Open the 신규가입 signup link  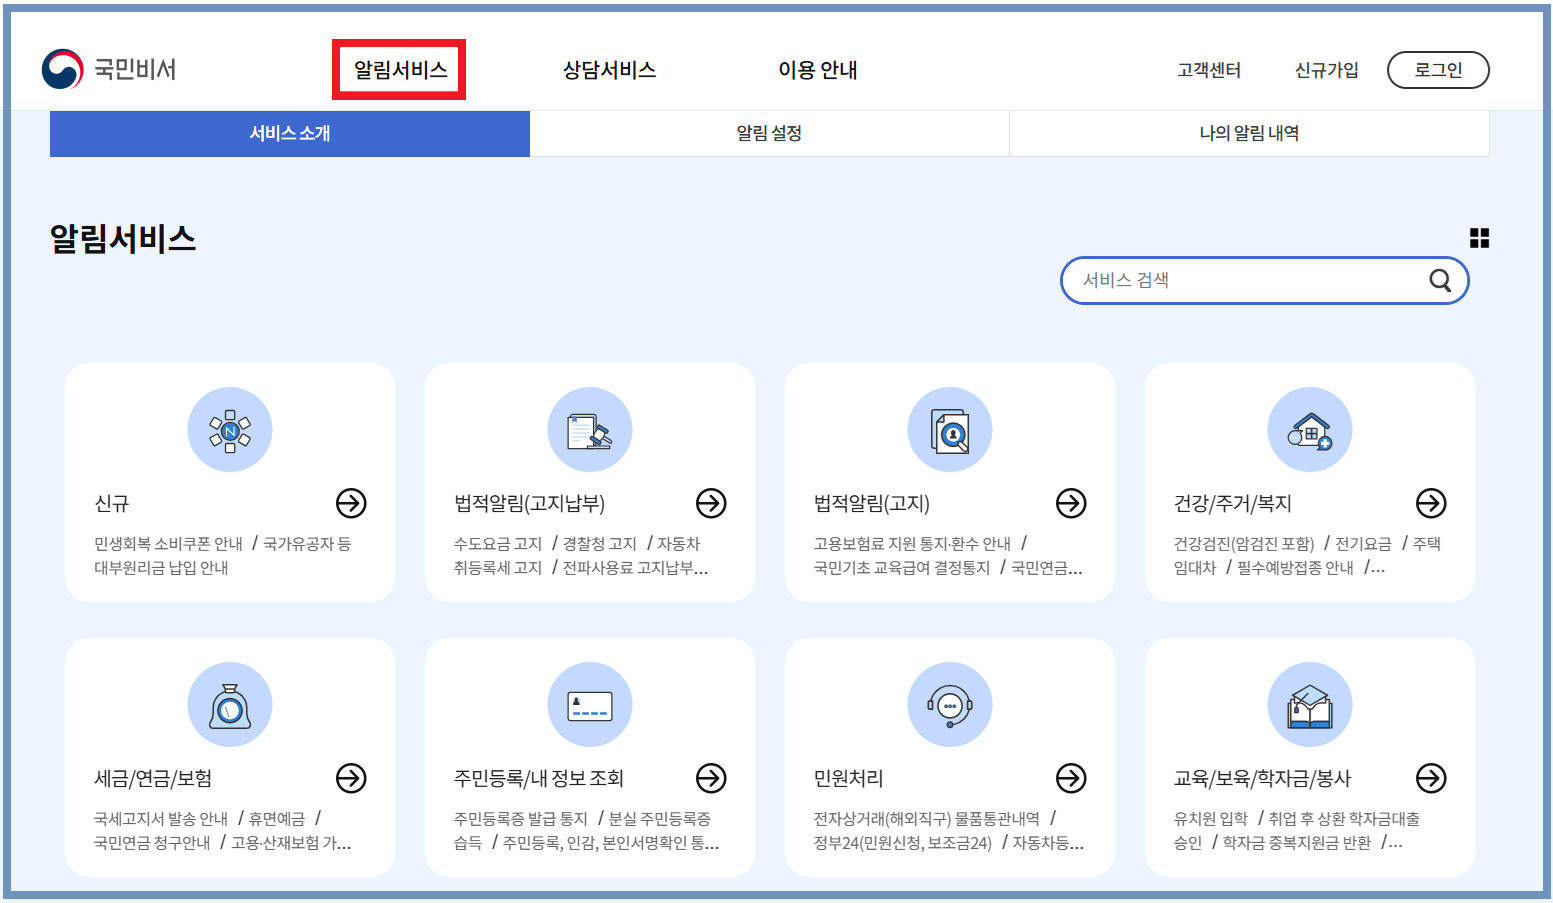(x=1325, y=70)
